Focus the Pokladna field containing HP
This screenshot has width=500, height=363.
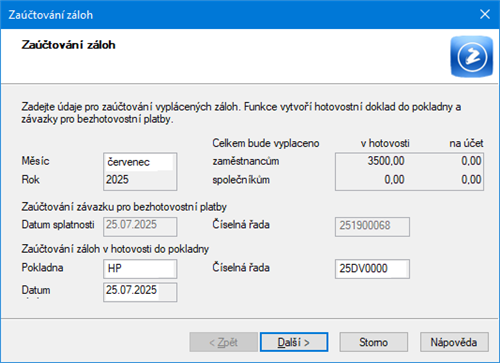point(140,268)
